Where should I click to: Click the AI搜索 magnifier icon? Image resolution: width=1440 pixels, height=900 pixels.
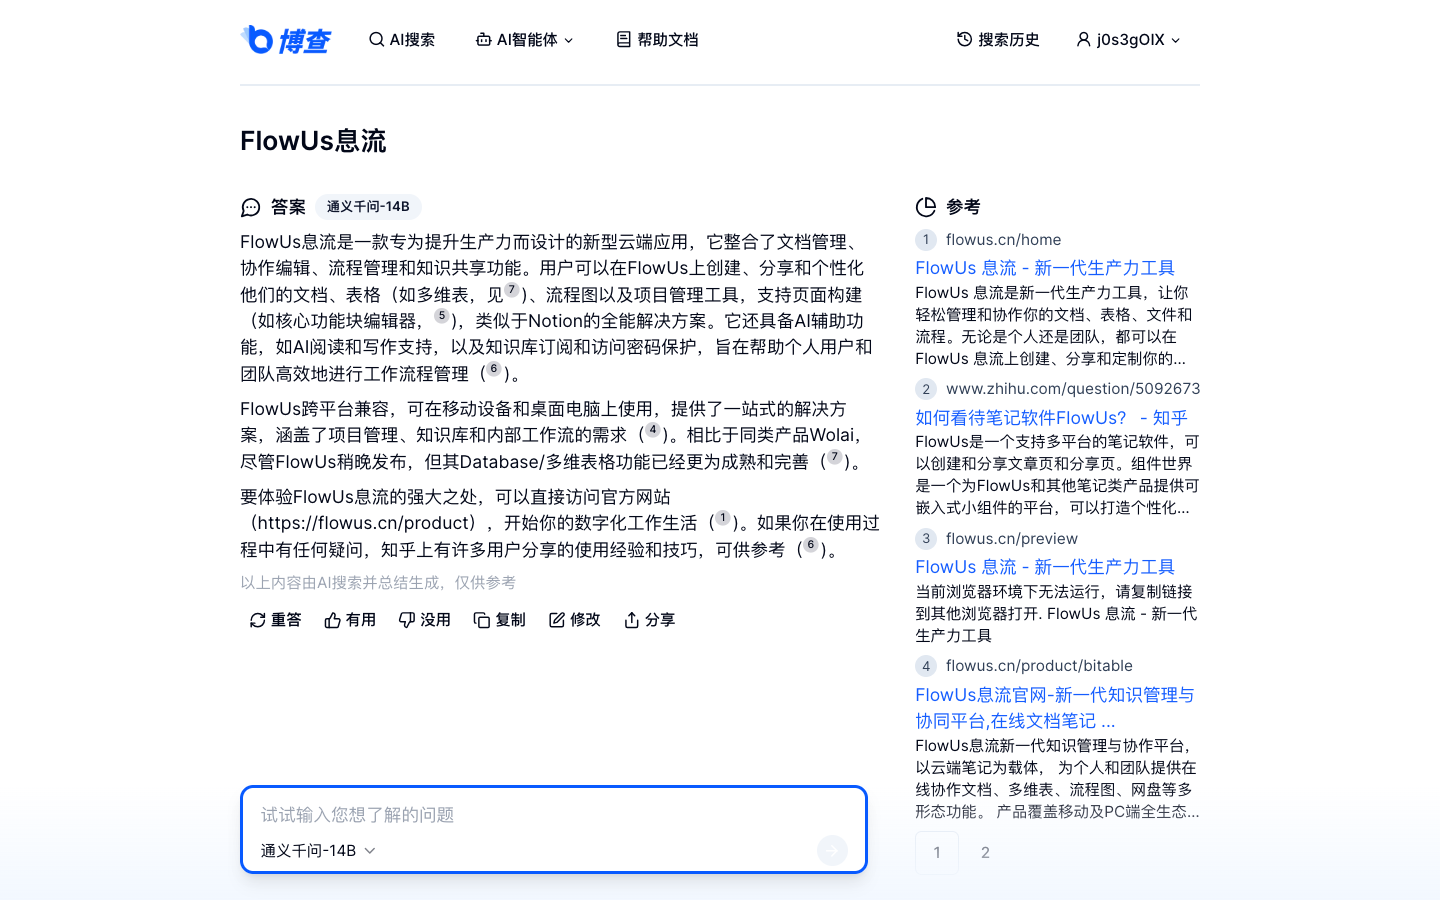coord(375,39)
